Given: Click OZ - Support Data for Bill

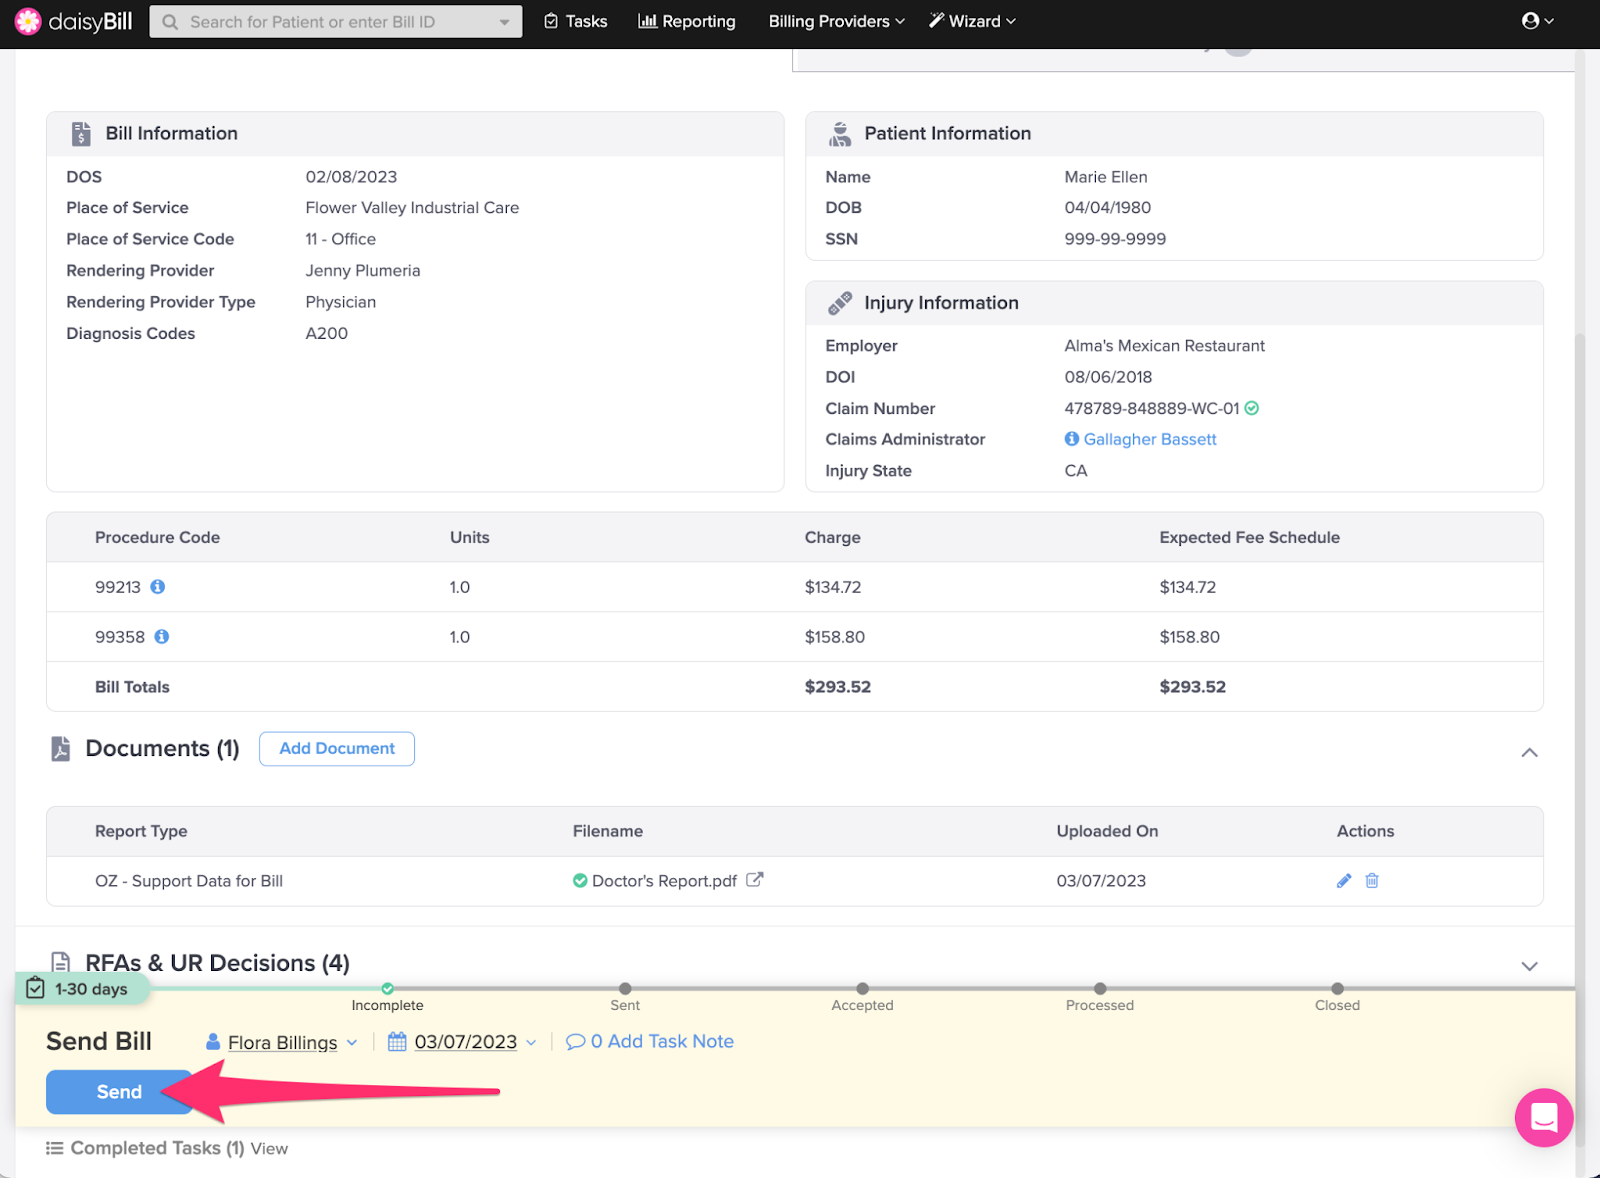Looking at the screenshot, I should pyautogui.click(x=189, y=881).
